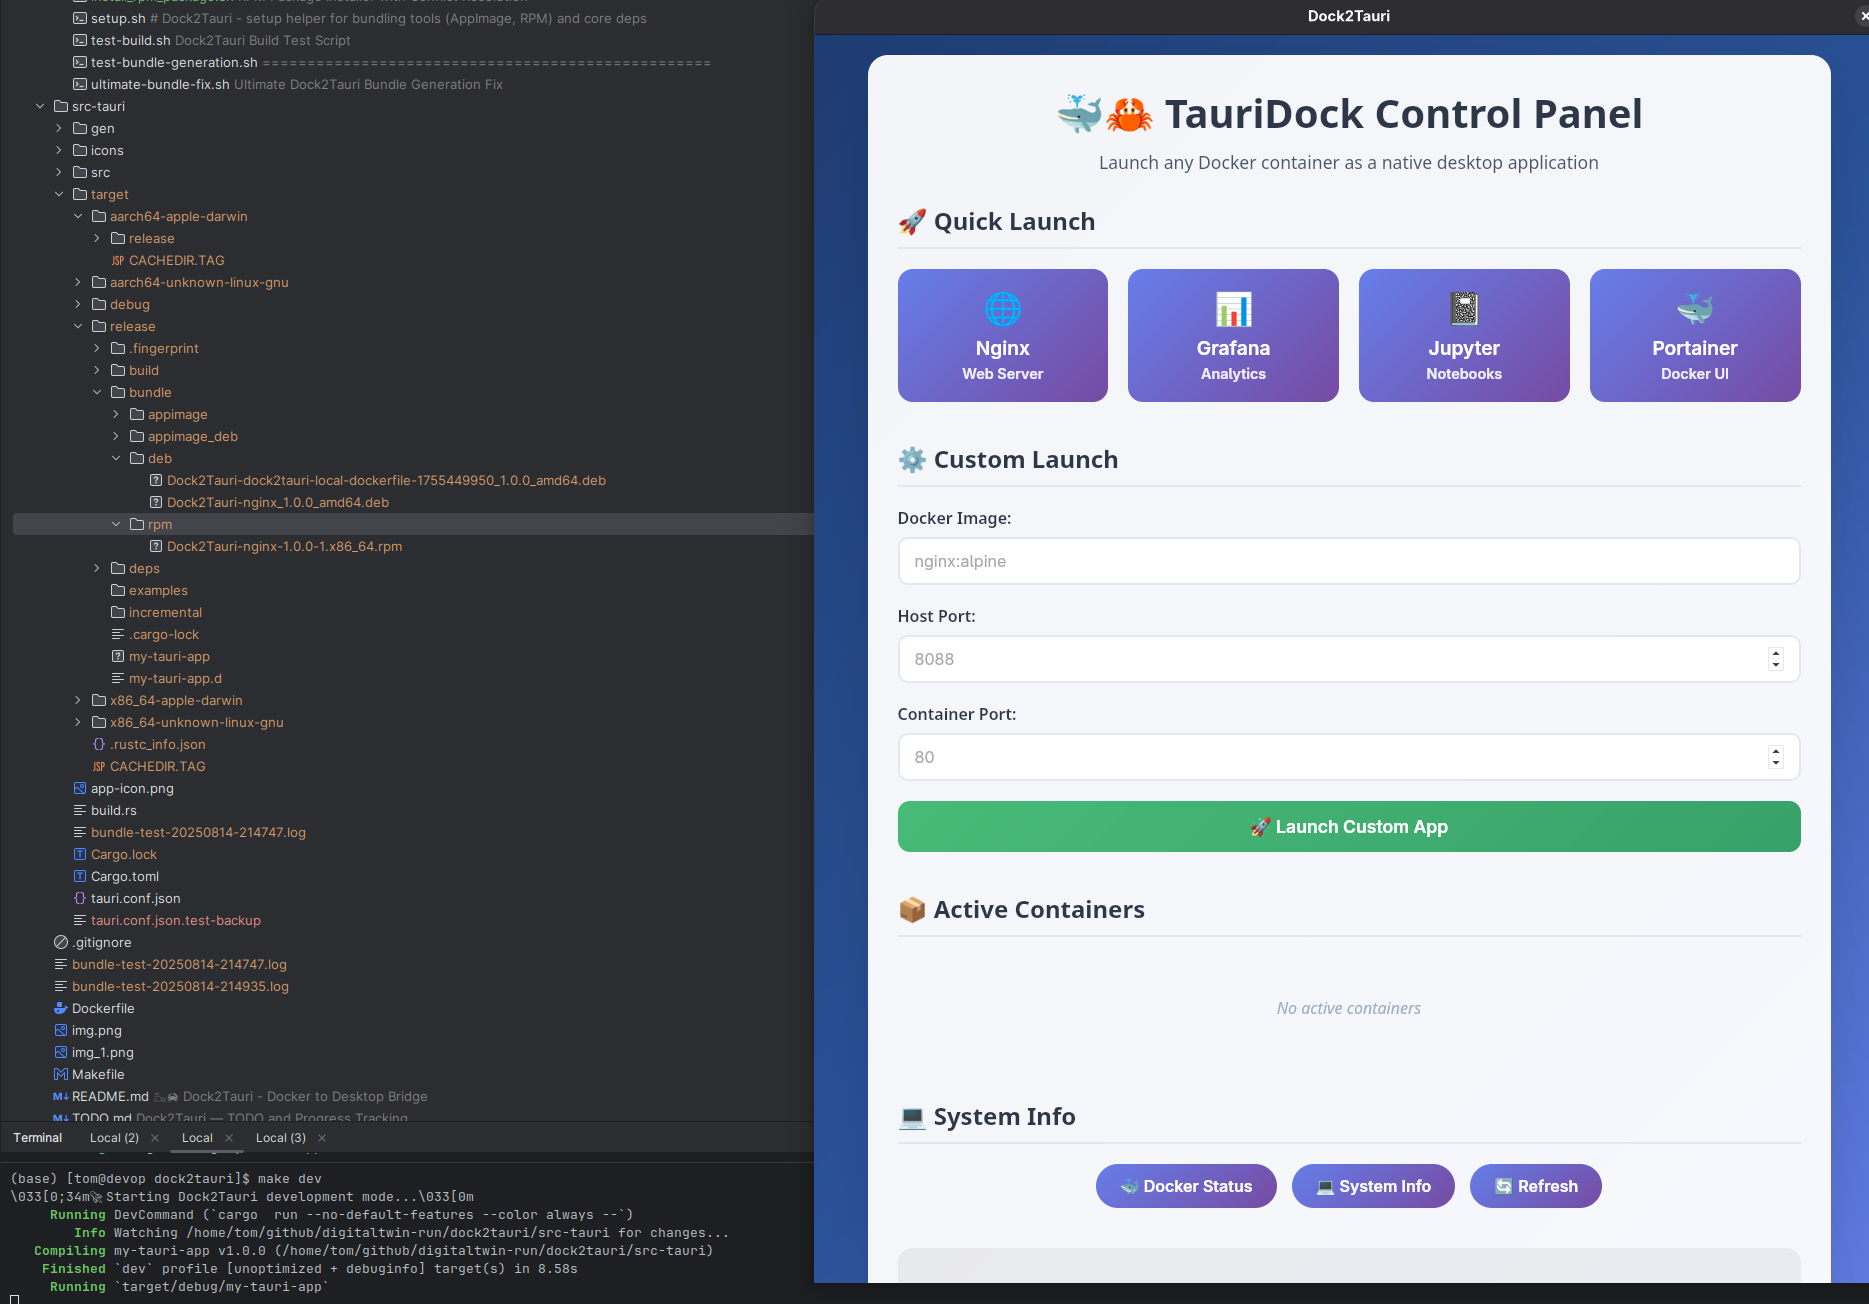The image size is (1869, 1304).
Task: Collapse the bundle folder
Action: click(x=97, y=392)
